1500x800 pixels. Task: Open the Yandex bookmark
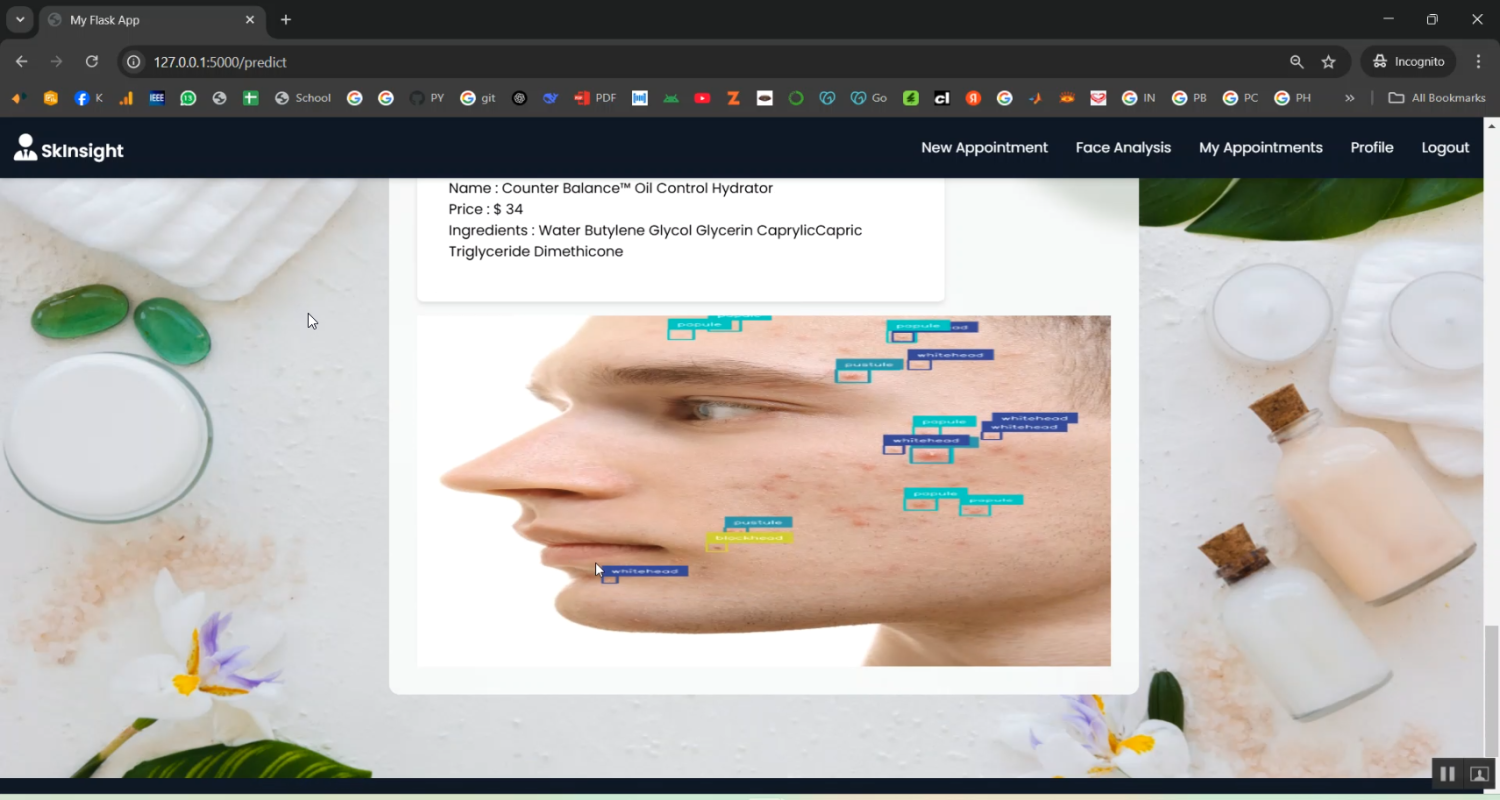pos(973,98)
